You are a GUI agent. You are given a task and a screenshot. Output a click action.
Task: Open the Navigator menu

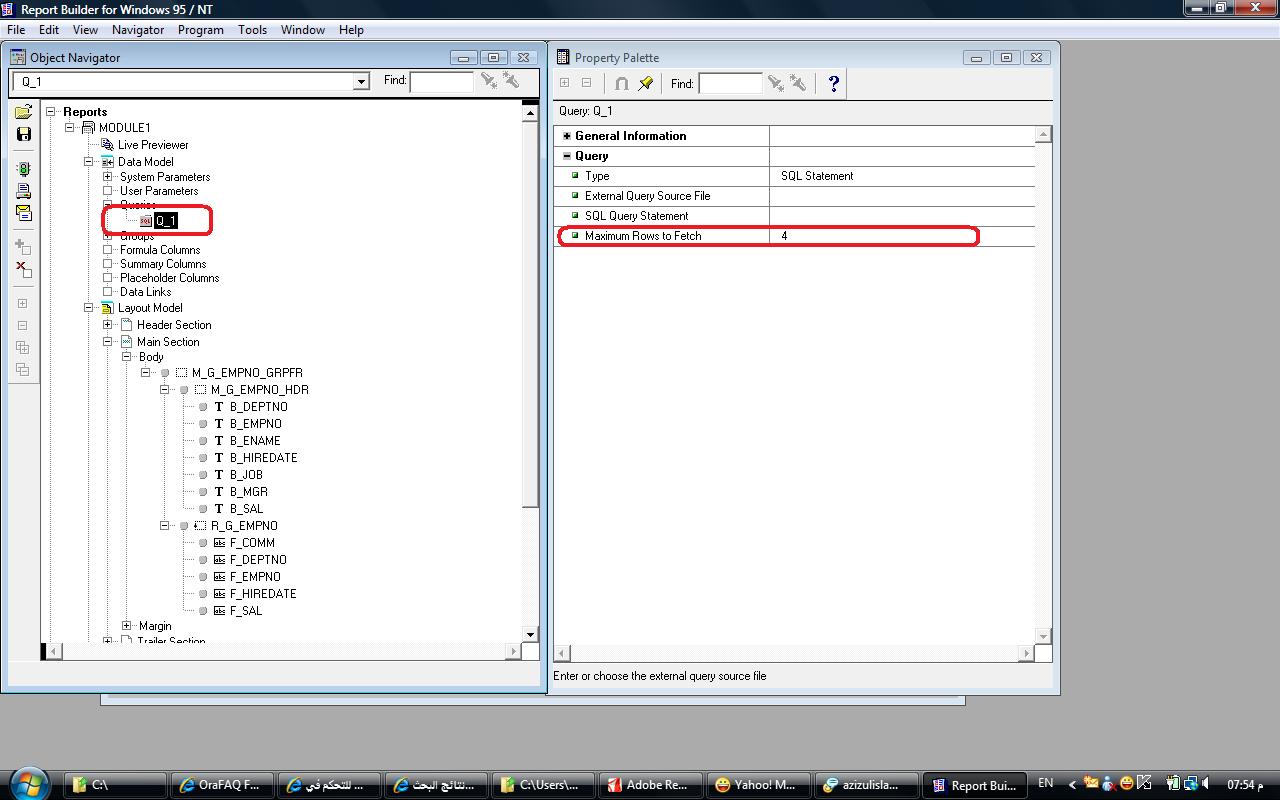coord(137,30)
